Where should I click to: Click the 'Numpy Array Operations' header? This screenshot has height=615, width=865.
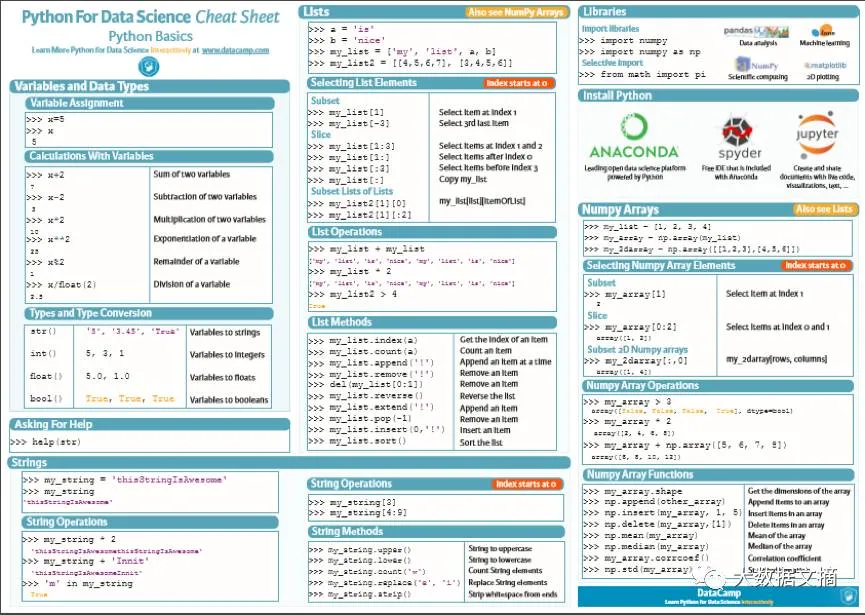(718, 386)
